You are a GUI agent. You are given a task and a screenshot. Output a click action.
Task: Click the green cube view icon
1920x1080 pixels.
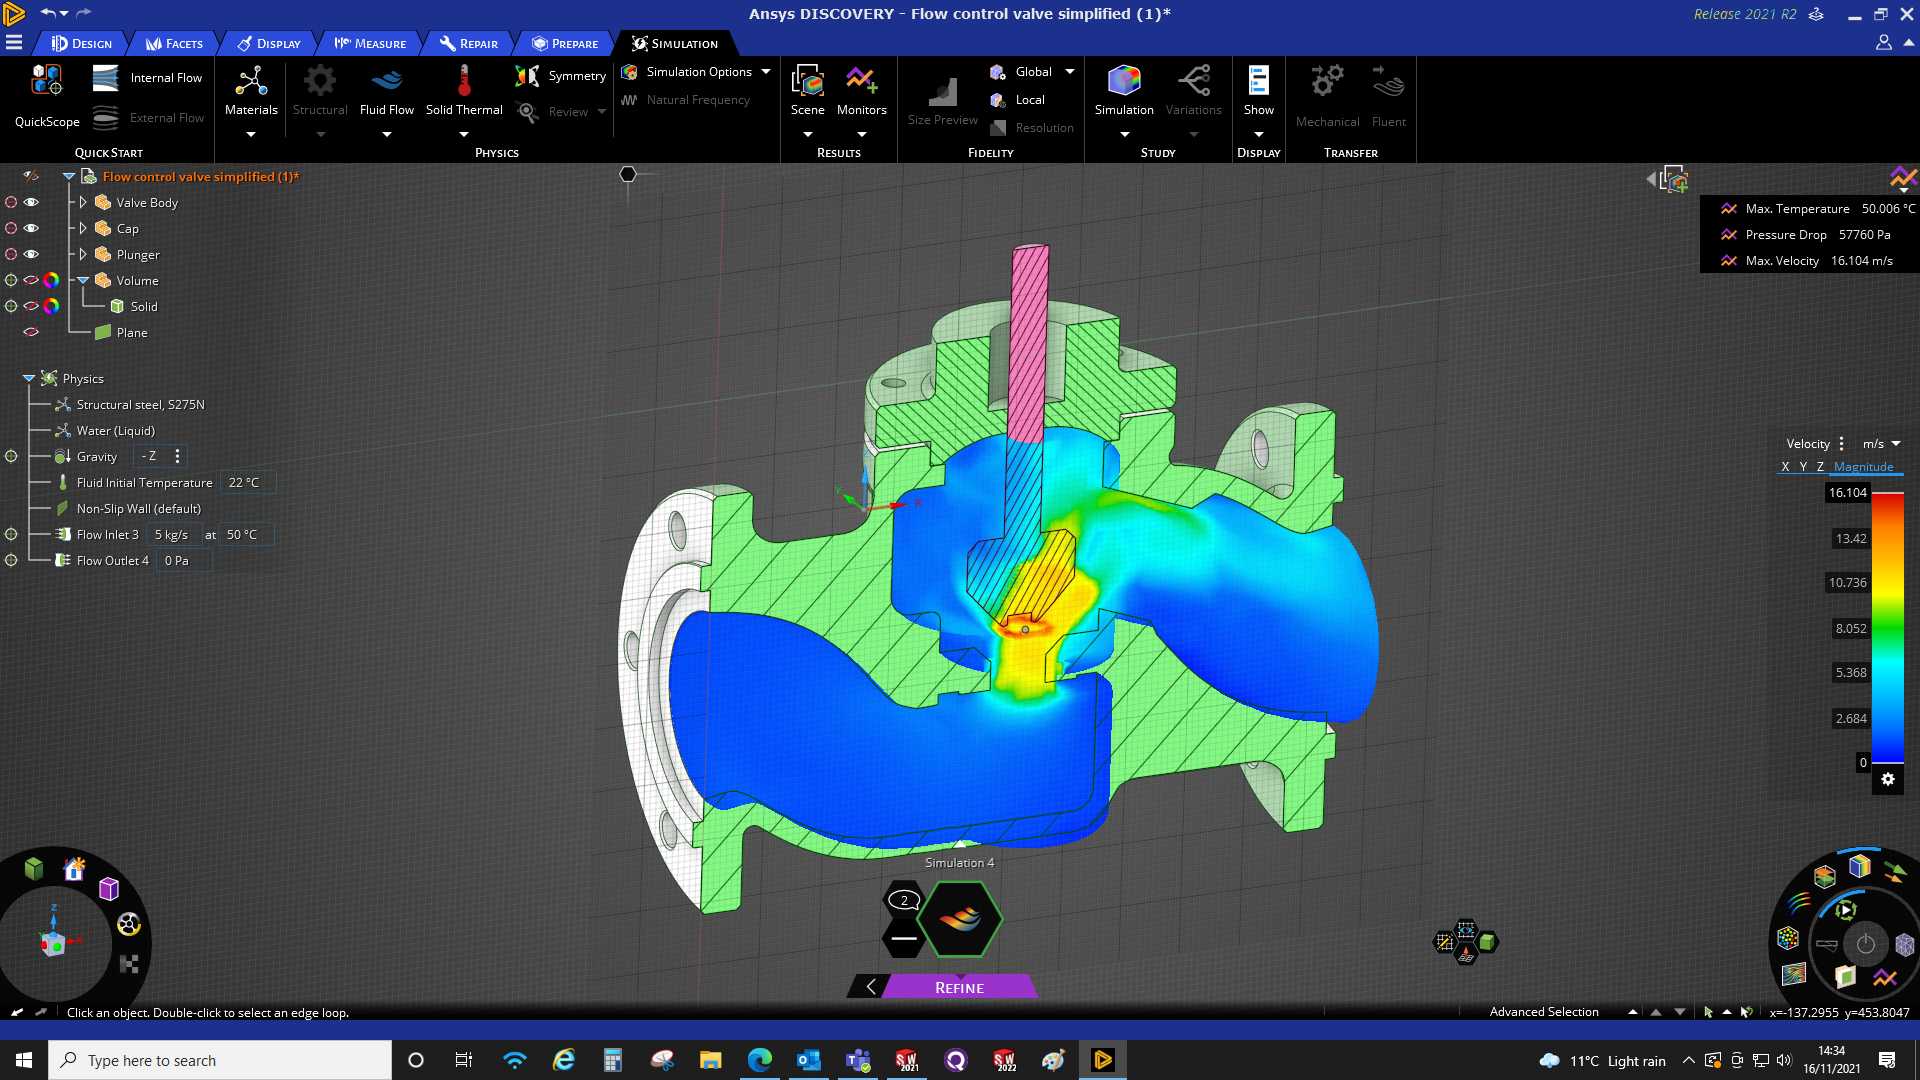click(x=34, y=868)
